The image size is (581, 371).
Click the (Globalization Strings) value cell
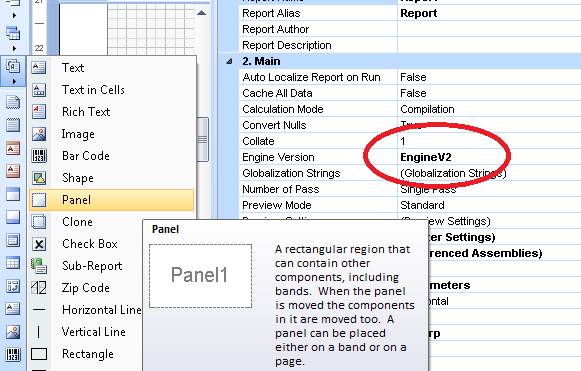click(489, 173)
